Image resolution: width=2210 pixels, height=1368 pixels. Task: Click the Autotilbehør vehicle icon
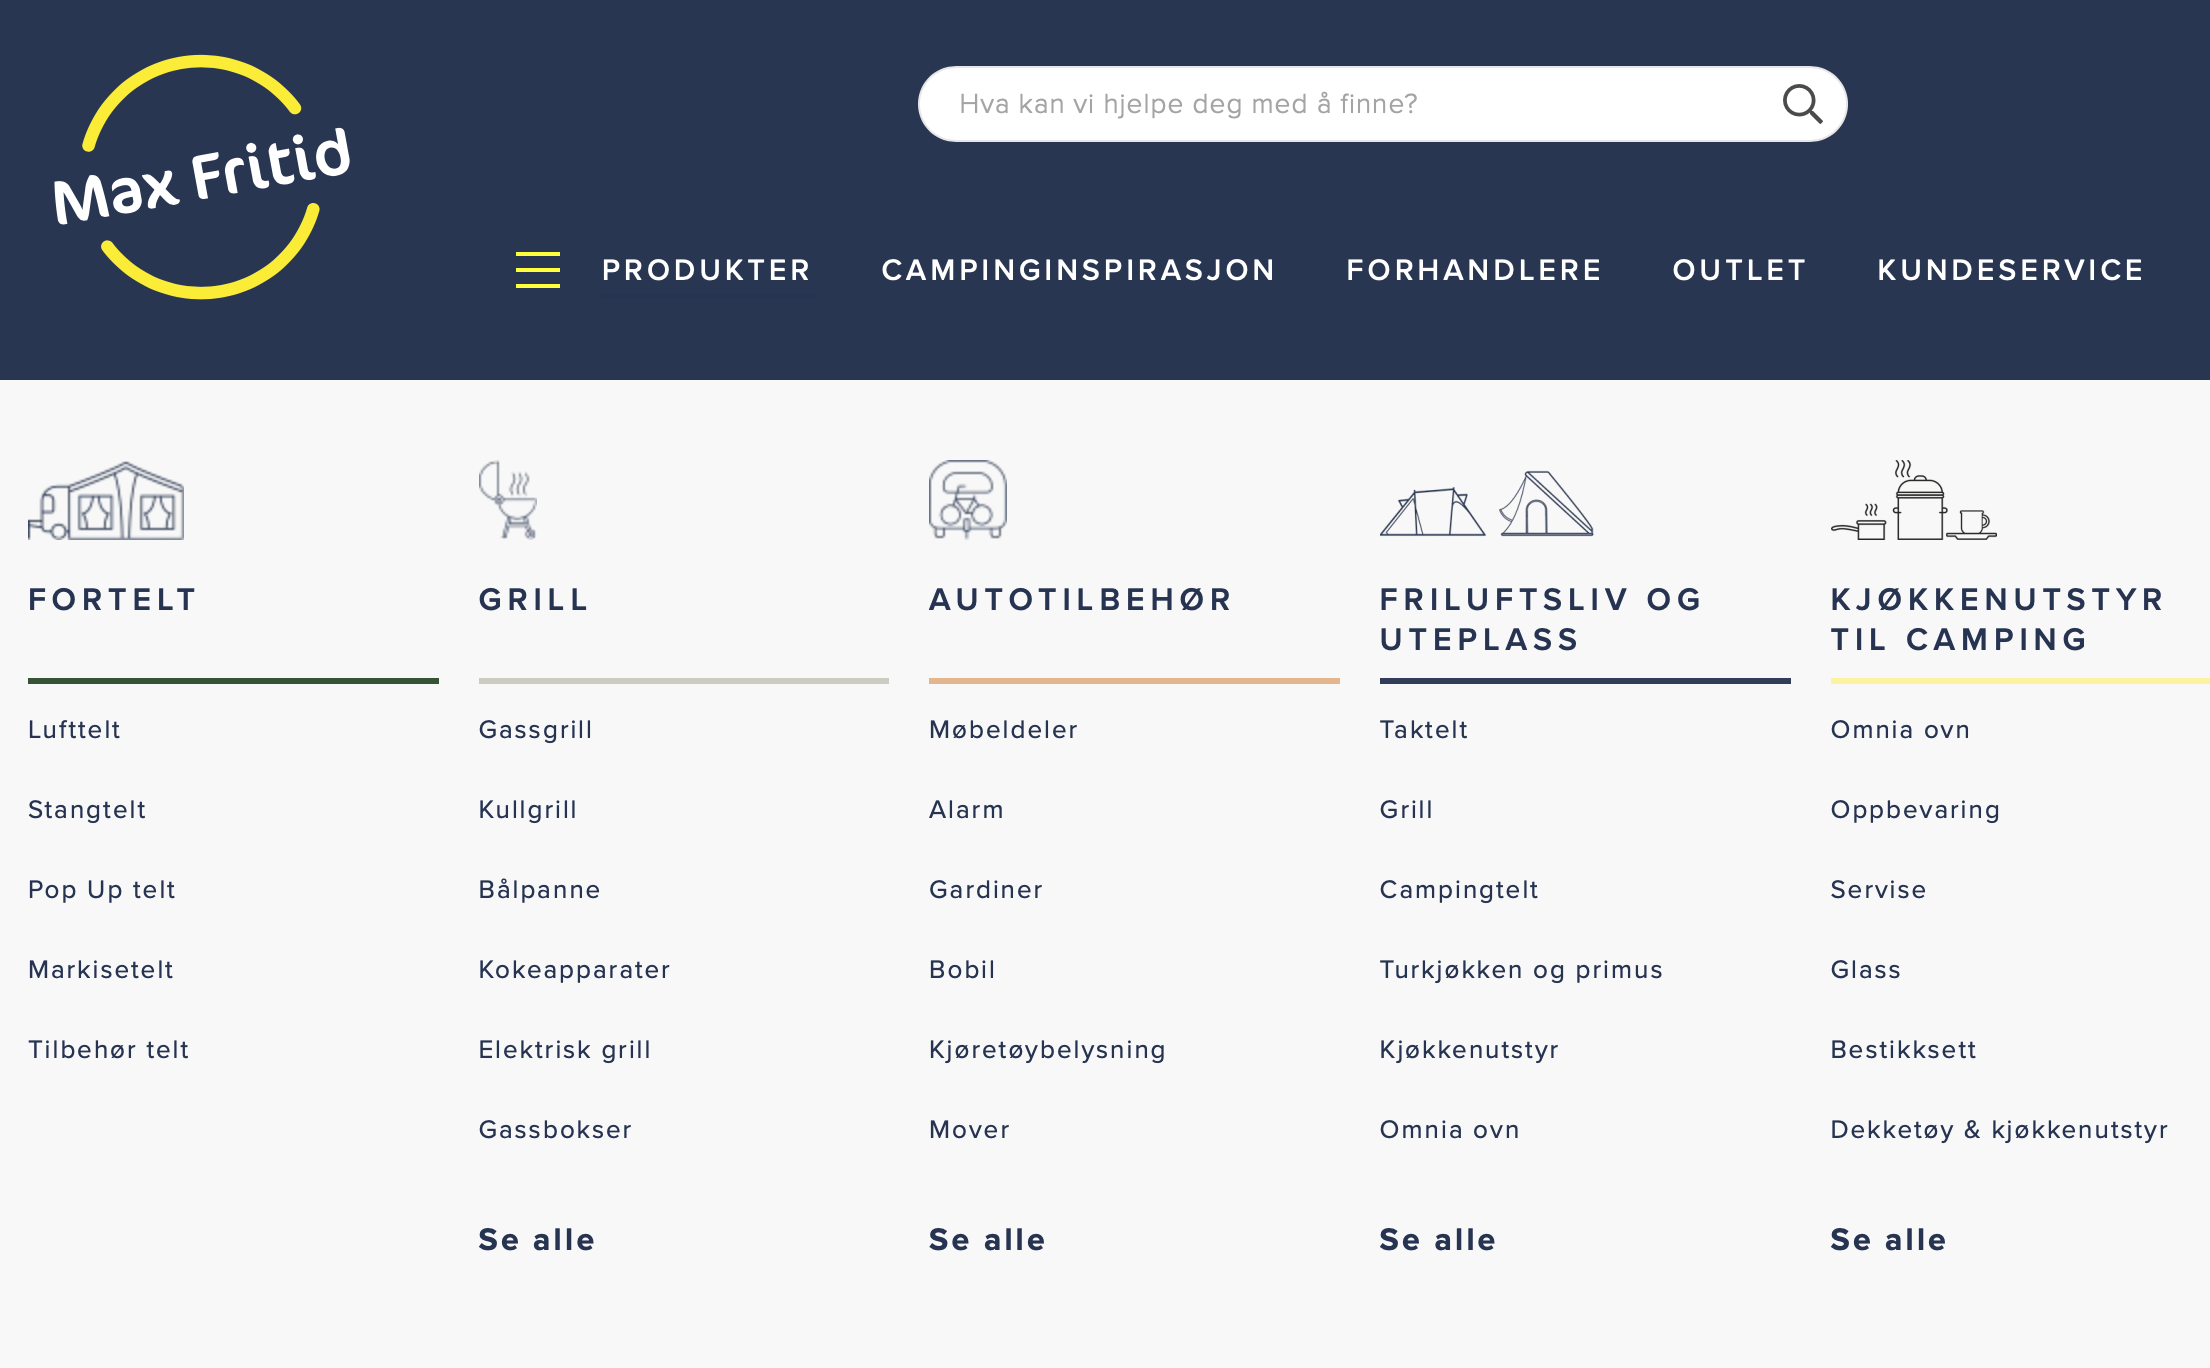pos(967,500)
